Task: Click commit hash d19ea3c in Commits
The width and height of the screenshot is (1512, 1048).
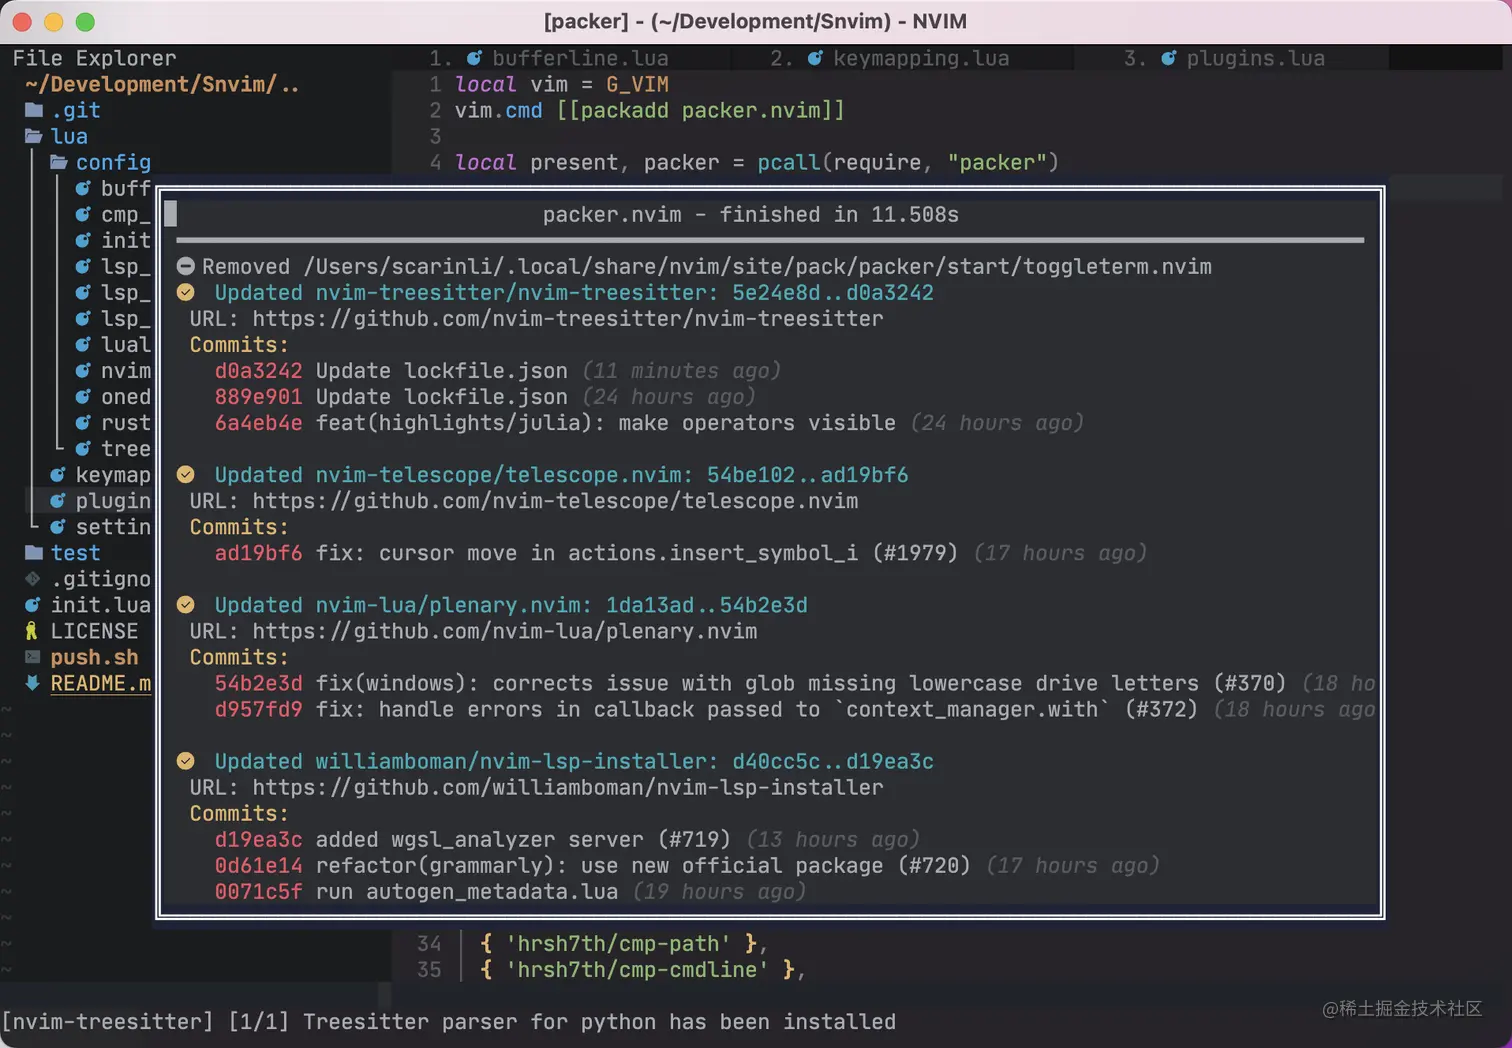Action: pyautogui.click(x=258, y=839)
